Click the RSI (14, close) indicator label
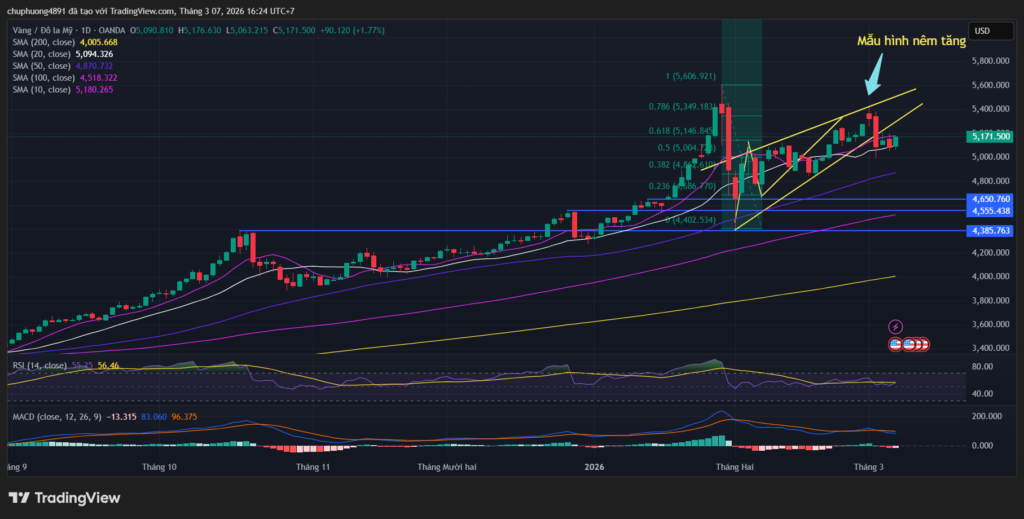 click(40, 366)
